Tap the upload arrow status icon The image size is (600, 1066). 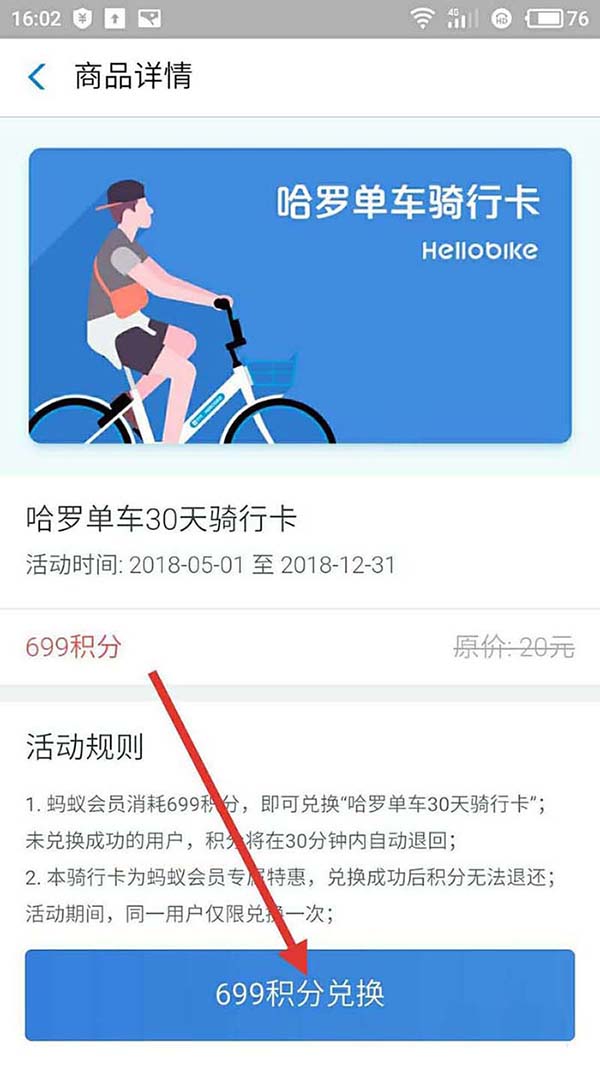pos(115,18)
